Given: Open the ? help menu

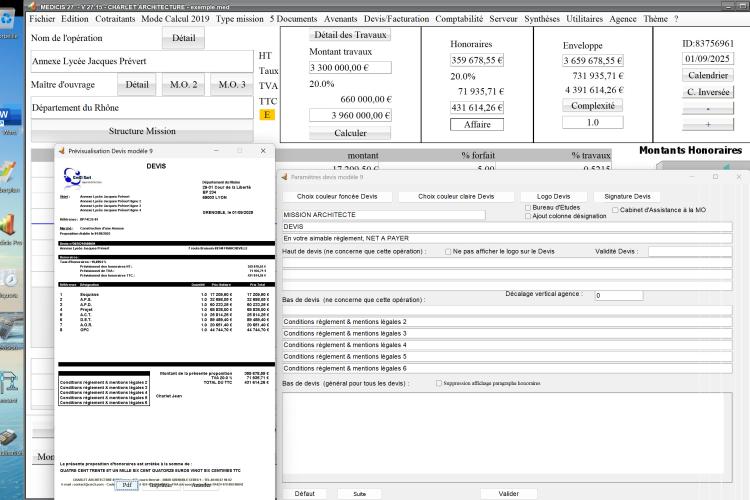Looking at the screenshot, I should click(x=676, y=19).
